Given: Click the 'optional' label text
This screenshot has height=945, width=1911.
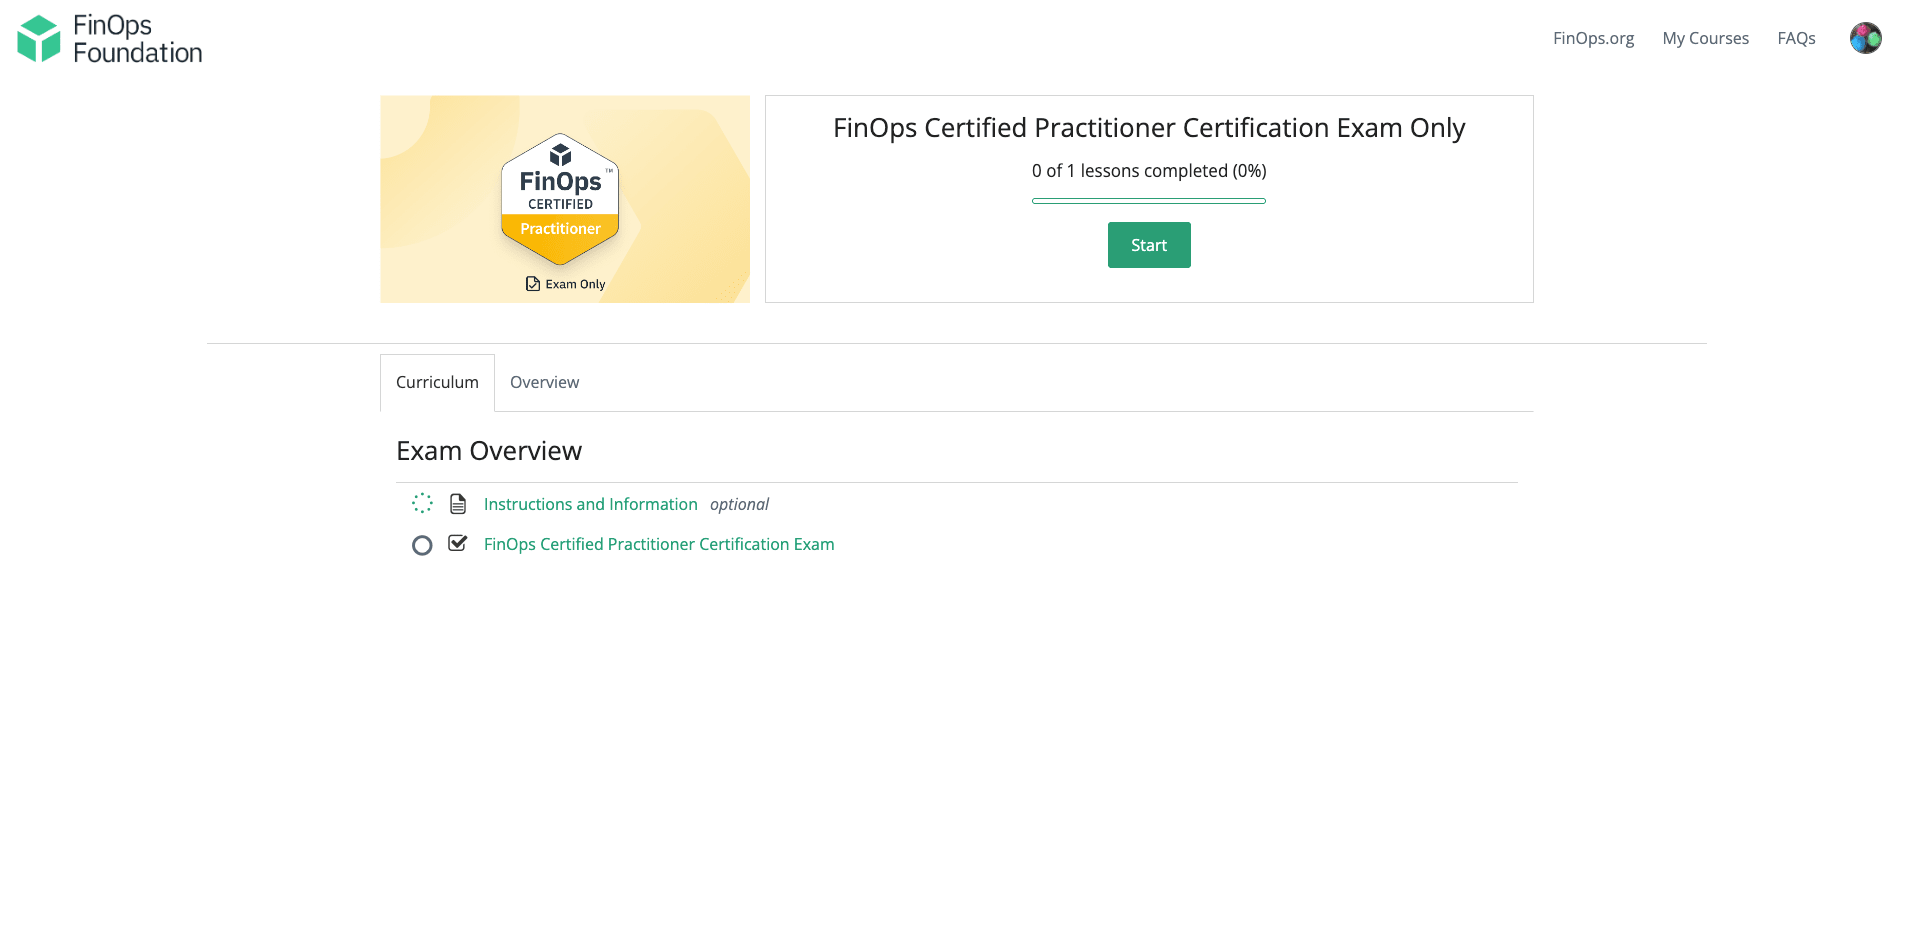Looking at the screenshot, I should (739, 504).
